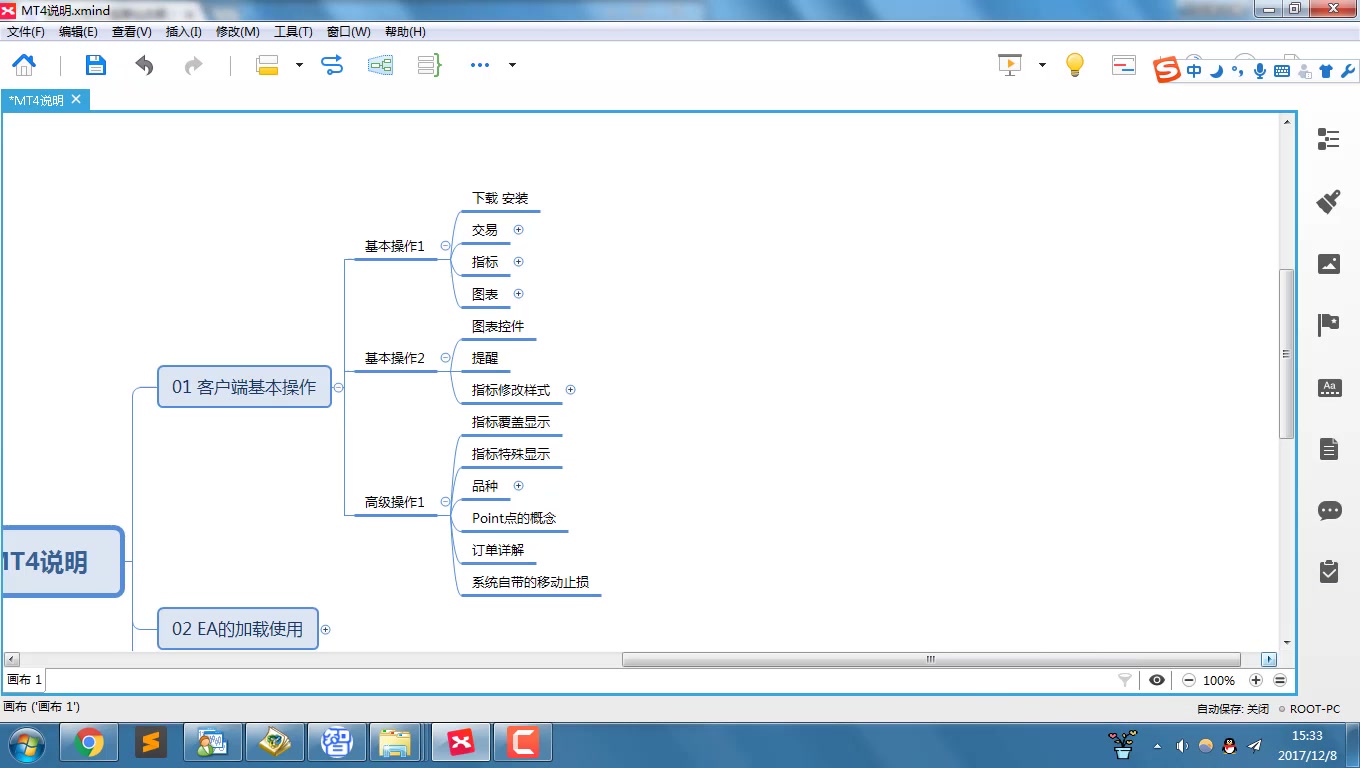The width and height of the screenshot is (1360, 768).
Task: Launch brainstorming mode with the light bulb
Action: (x=1075, y=65)
